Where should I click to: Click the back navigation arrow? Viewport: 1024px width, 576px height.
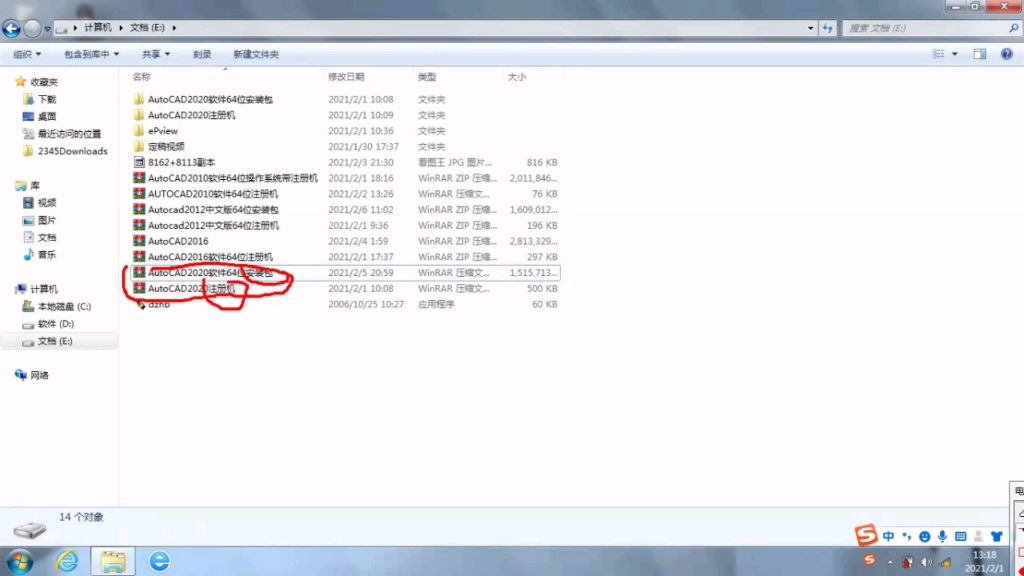tap(9, 27)
